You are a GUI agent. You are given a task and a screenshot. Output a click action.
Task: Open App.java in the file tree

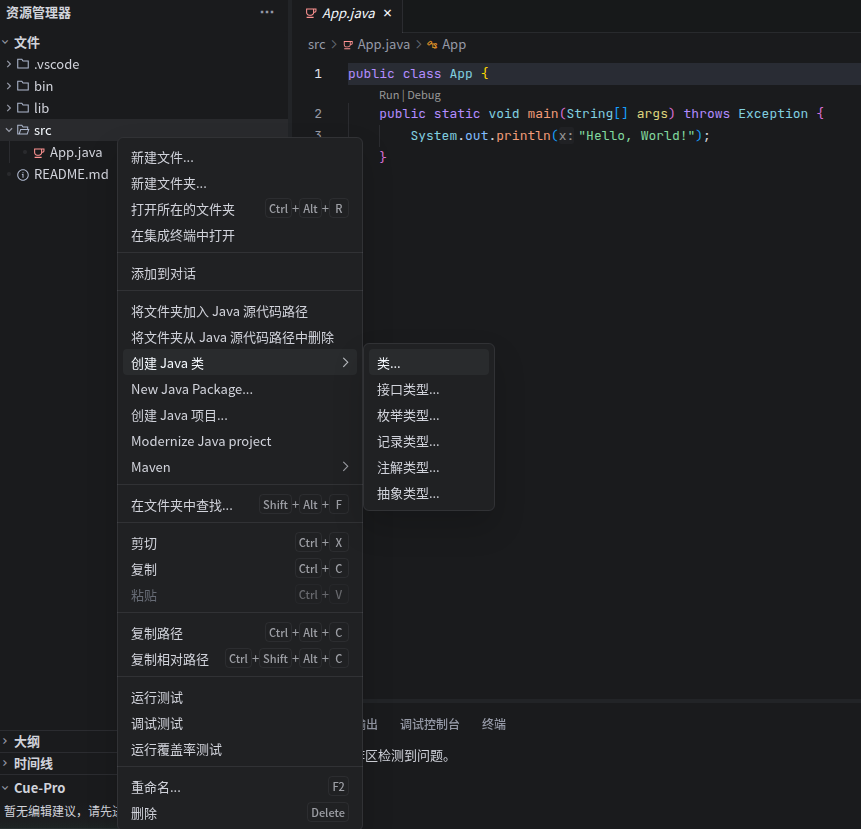coord(76,153)
